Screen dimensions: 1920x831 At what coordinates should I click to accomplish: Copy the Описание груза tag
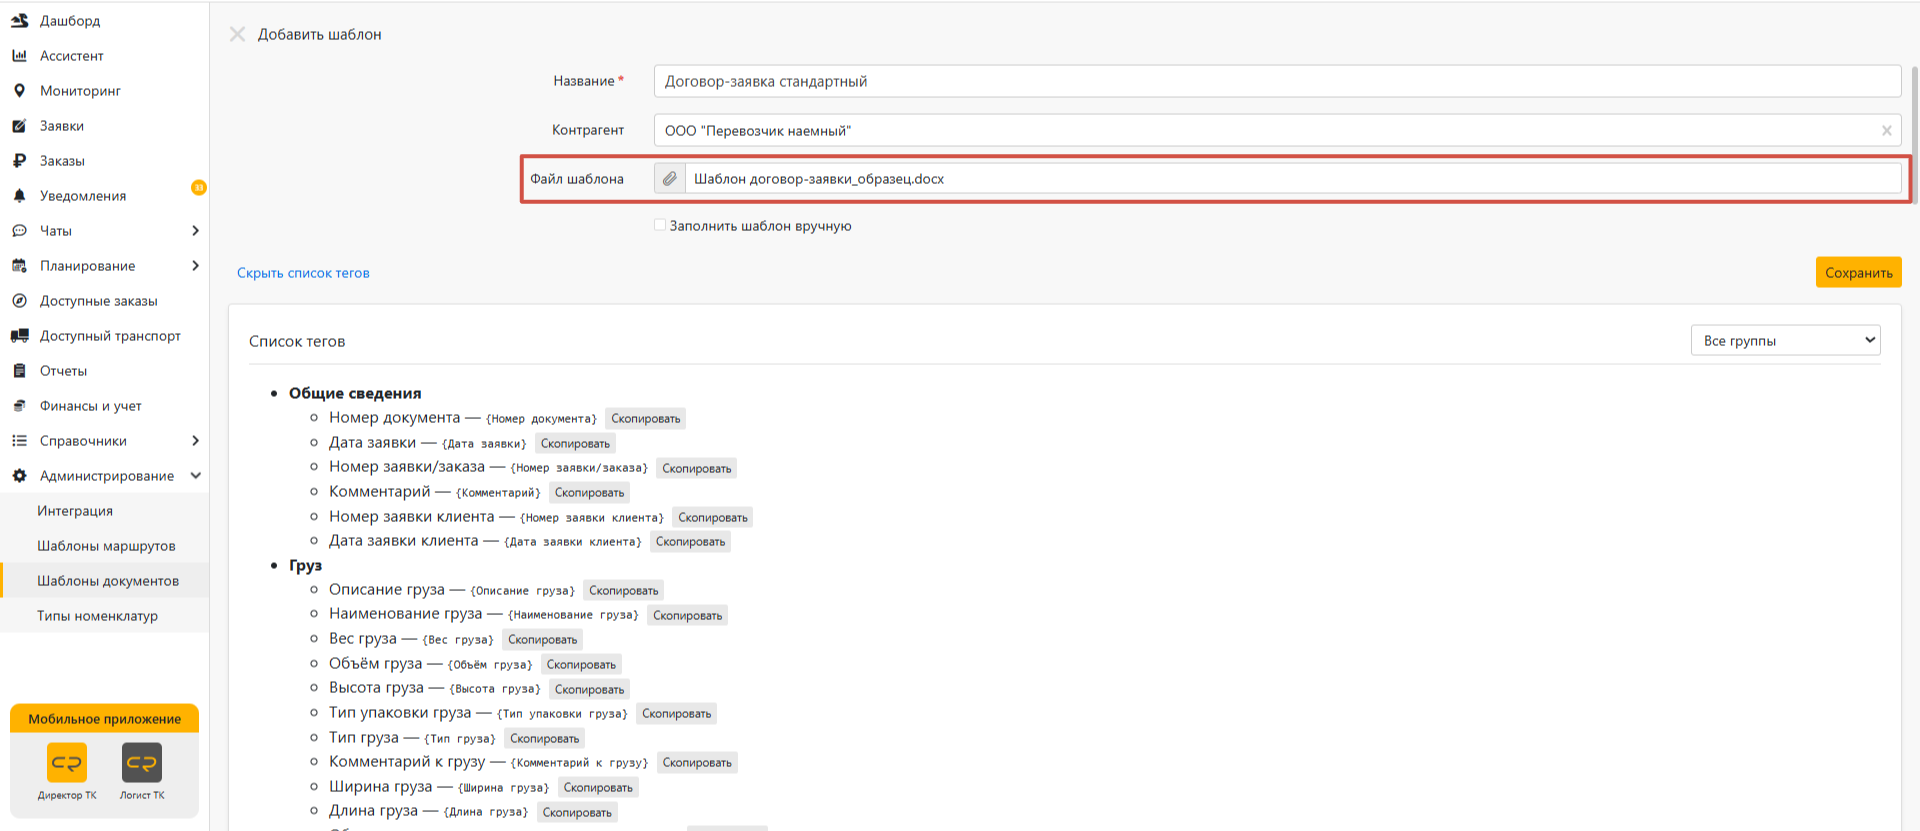click(x=623, y=590)
